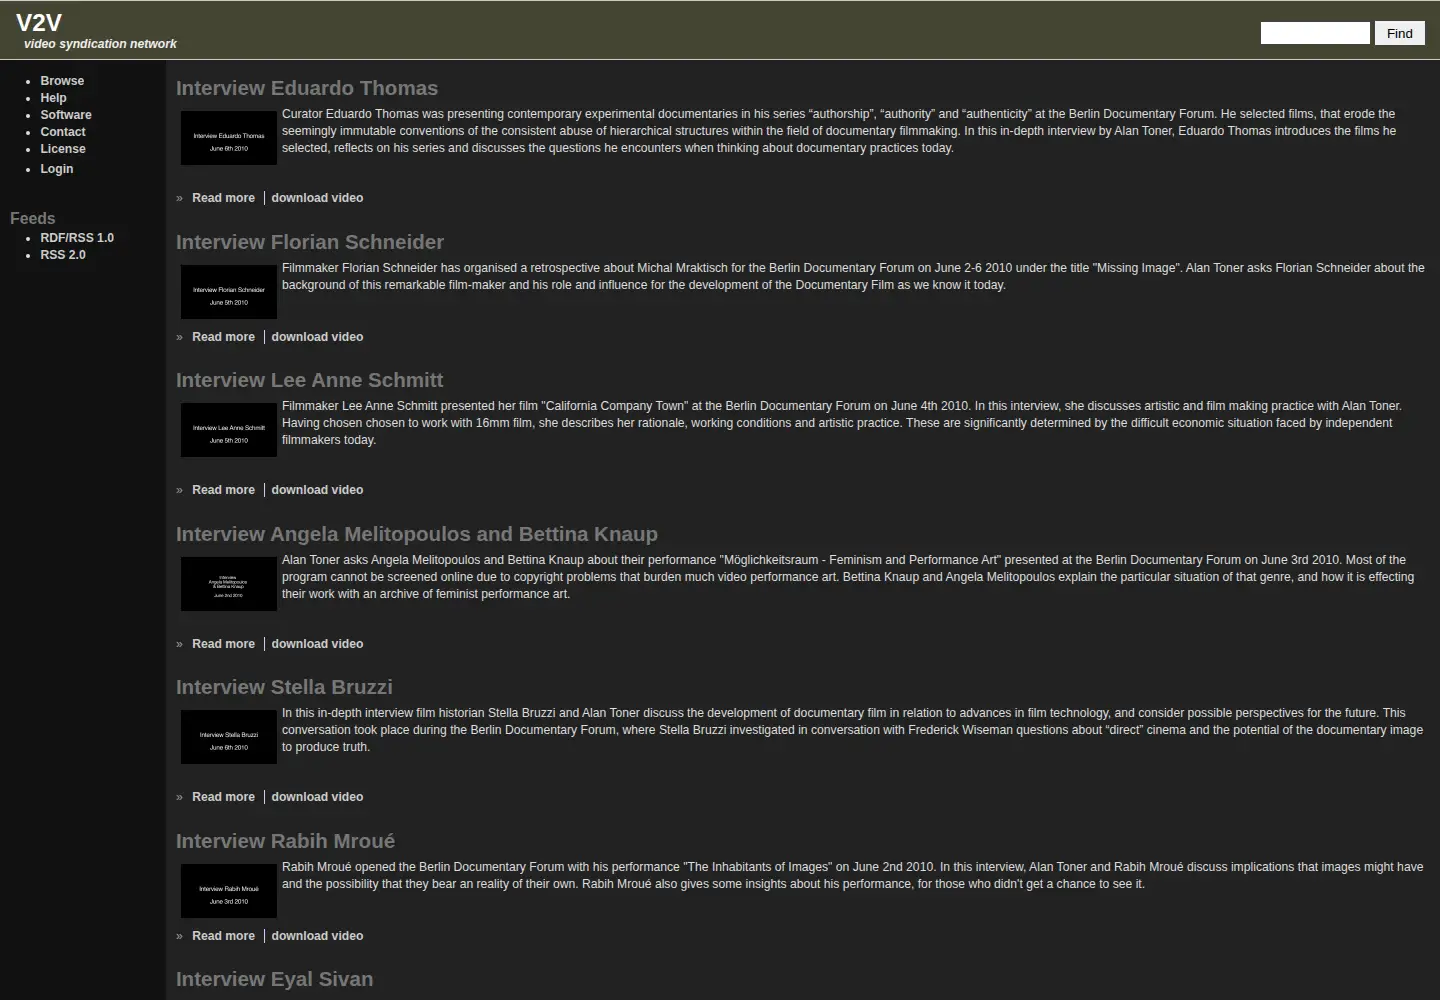Image resolution: width=1440 pixels, height=1000 pixels.
Task: Open the Contact page link
Action: coord(63,132)
